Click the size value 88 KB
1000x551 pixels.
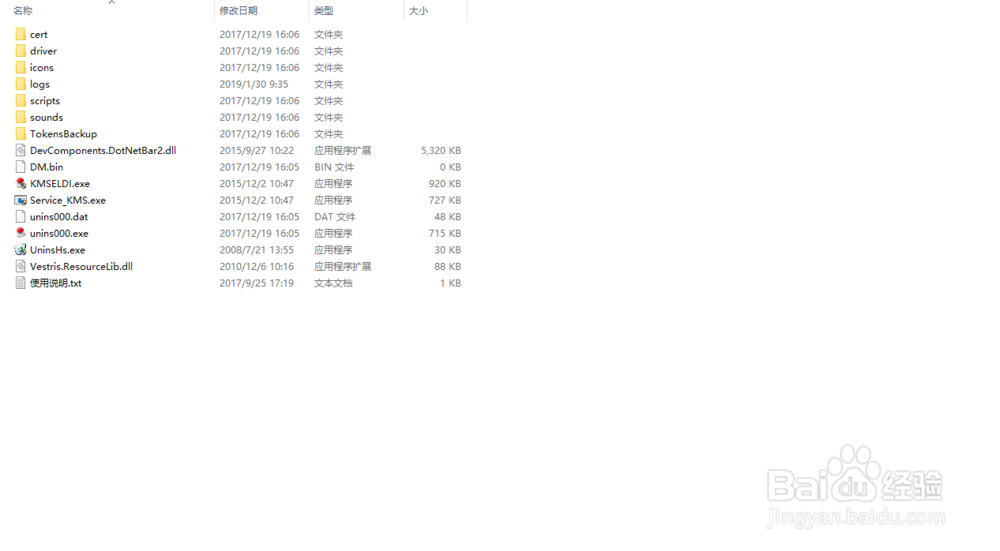[x=448, y=267]
